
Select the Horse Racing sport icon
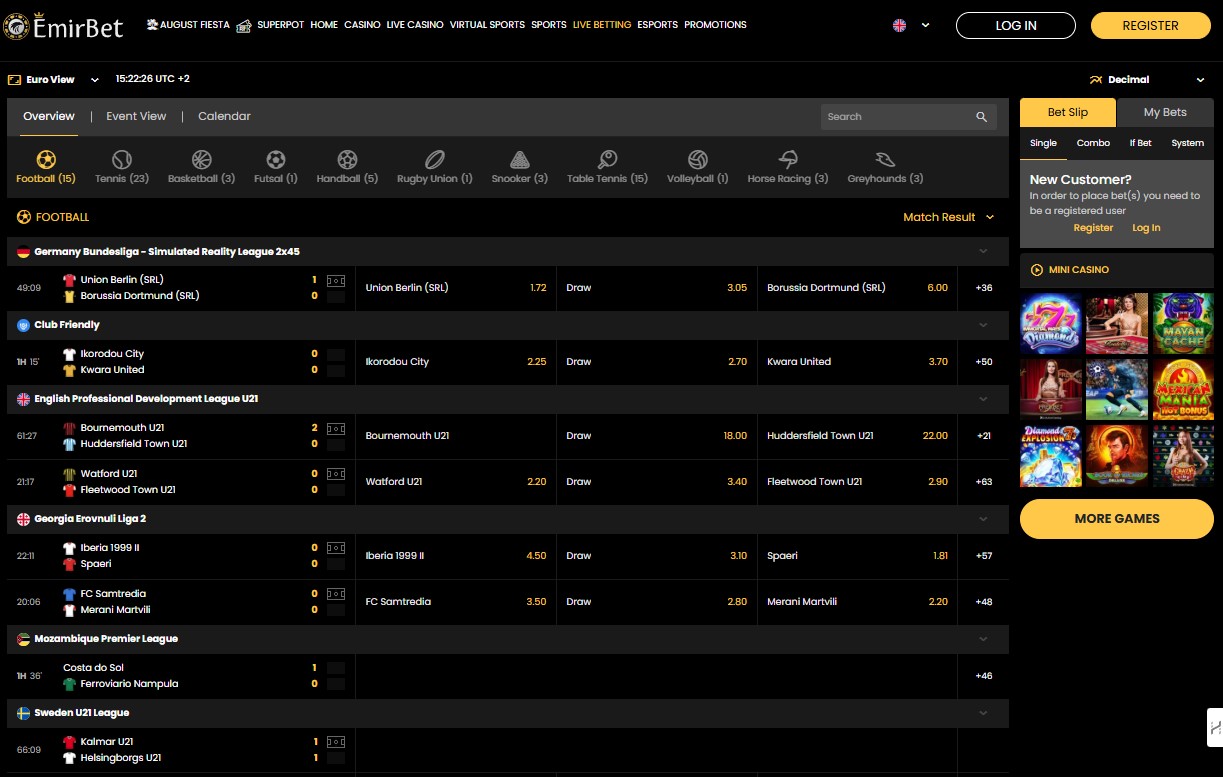click(788, 160)
